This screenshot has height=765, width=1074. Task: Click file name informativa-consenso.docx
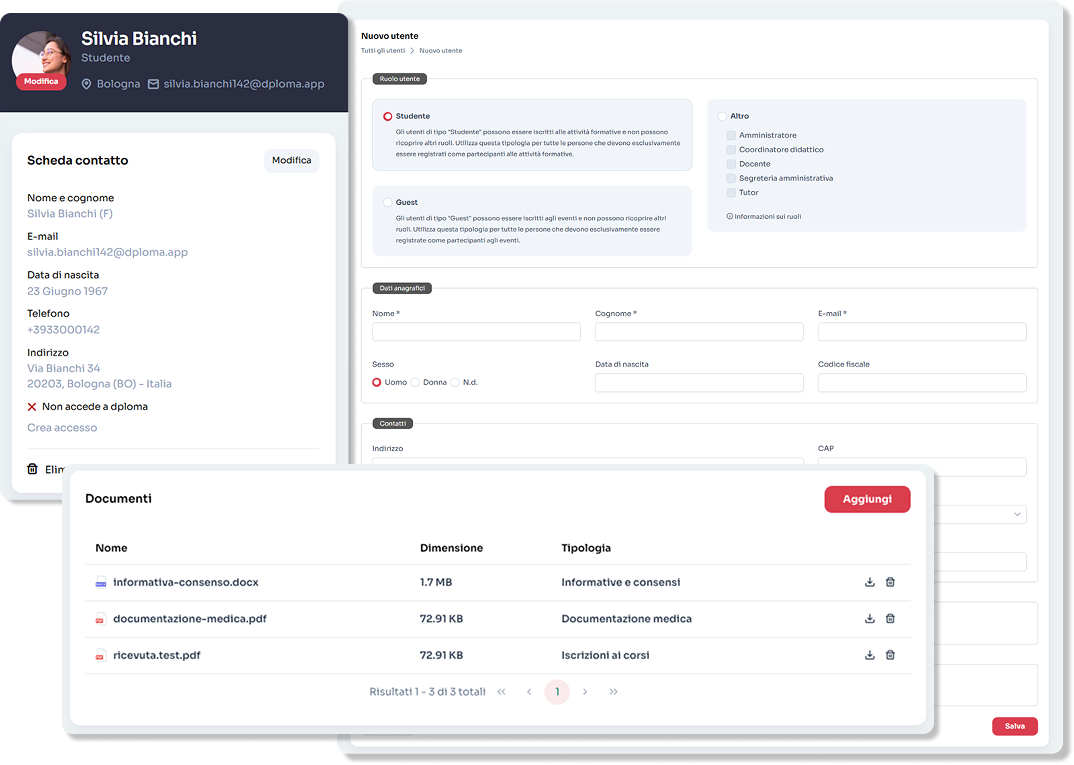point(186,582)
